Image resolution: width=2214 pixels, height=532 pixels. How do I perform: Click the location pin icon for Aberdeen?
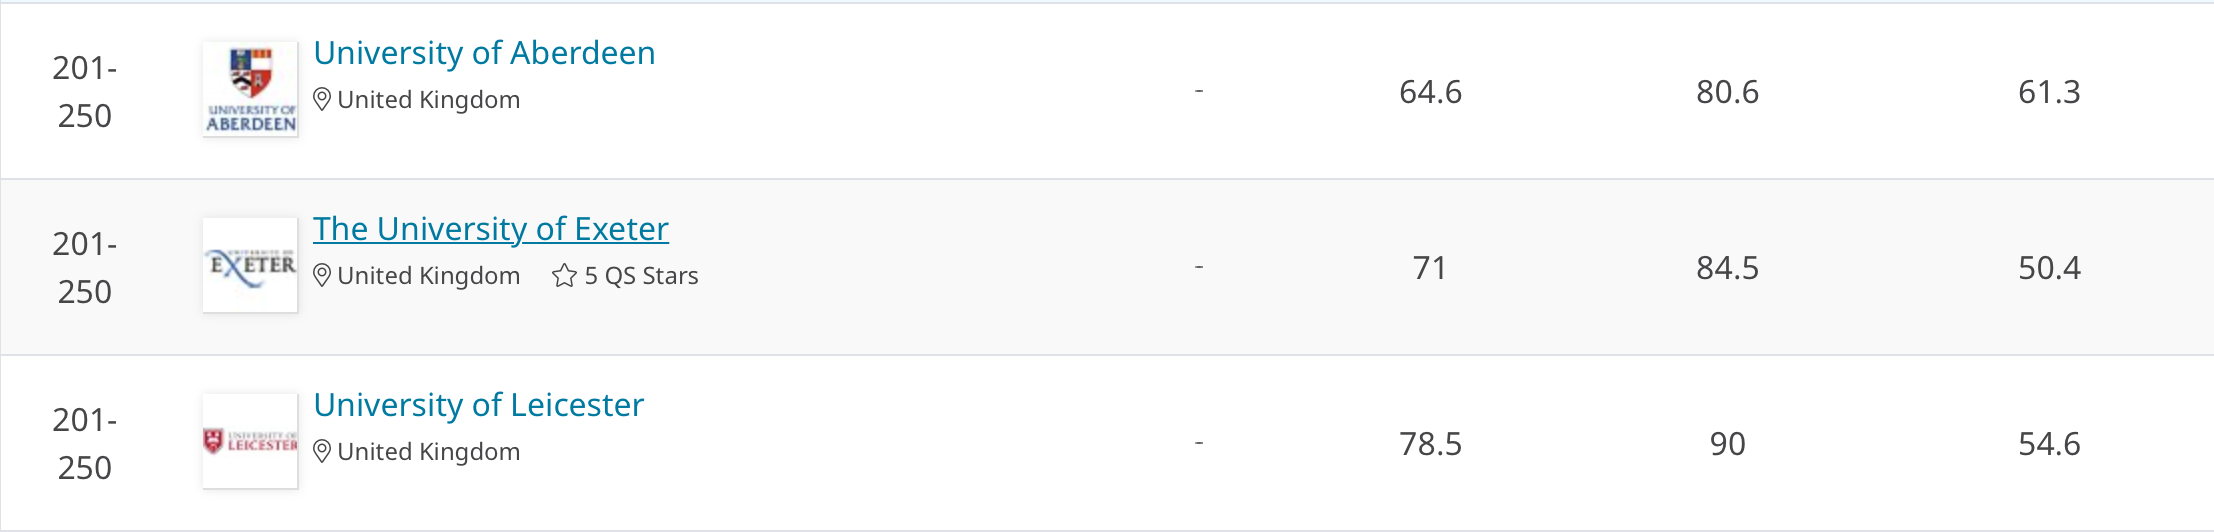pos(322,100)
